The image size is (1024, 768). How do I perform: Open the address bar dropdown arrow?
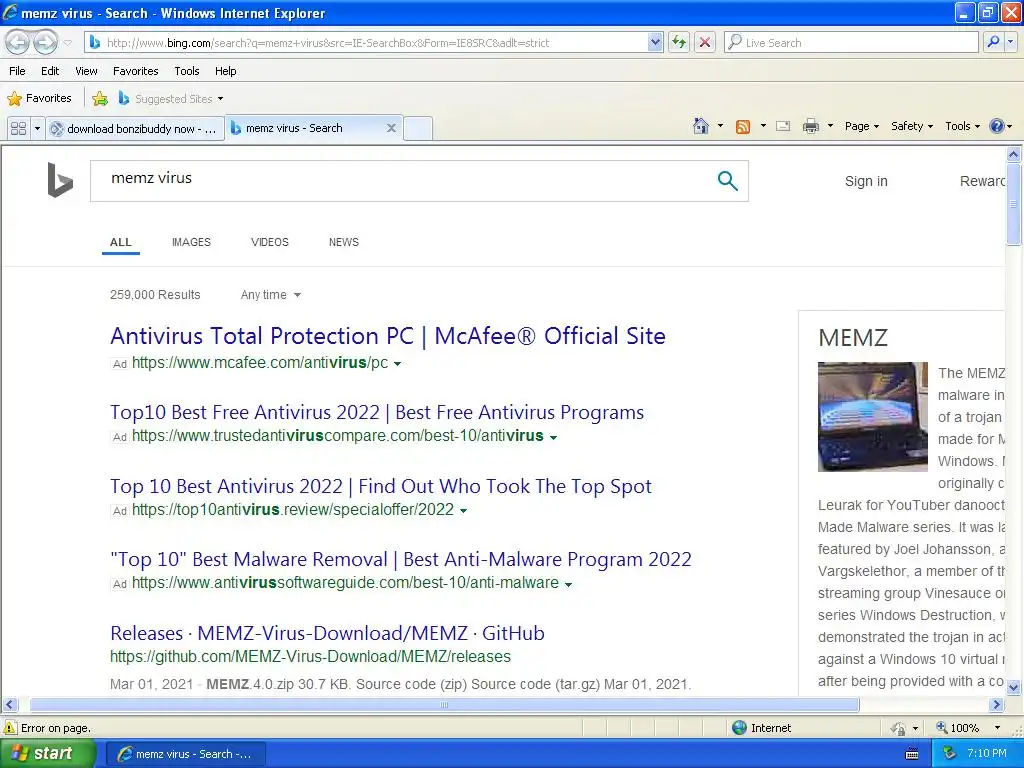tap(655, 42)
